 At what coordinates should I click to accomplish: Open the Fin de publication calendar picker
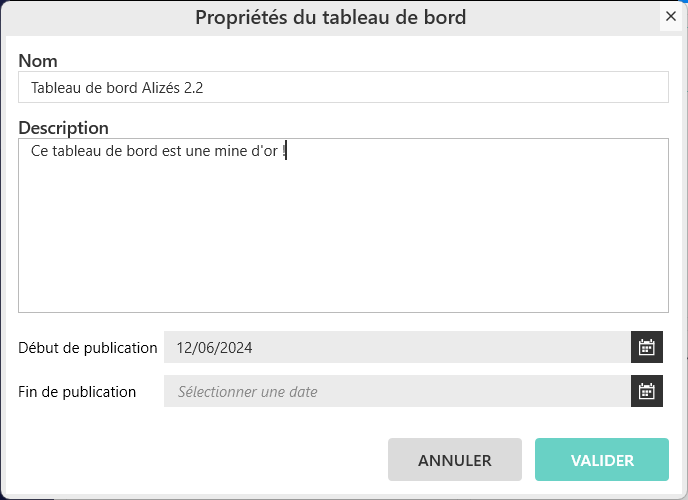click(x=647, y=391)
